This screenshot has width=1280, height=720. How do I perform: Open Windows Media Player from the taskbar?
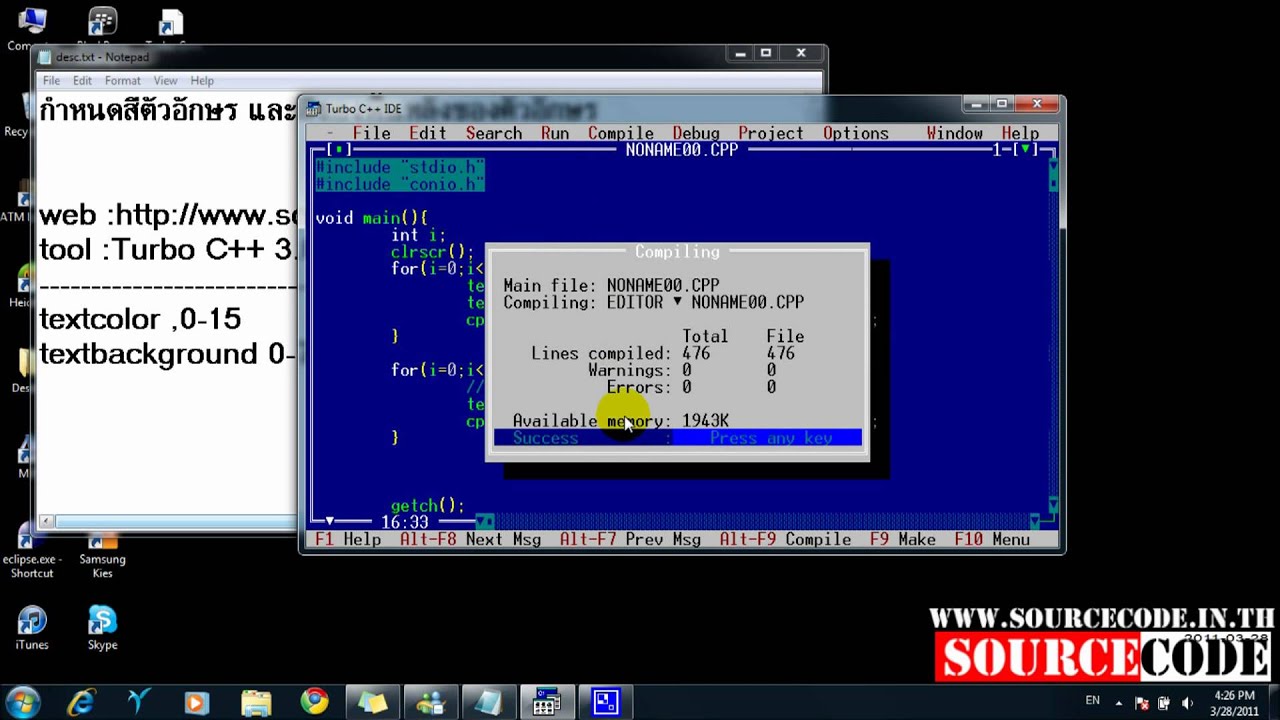196,703
